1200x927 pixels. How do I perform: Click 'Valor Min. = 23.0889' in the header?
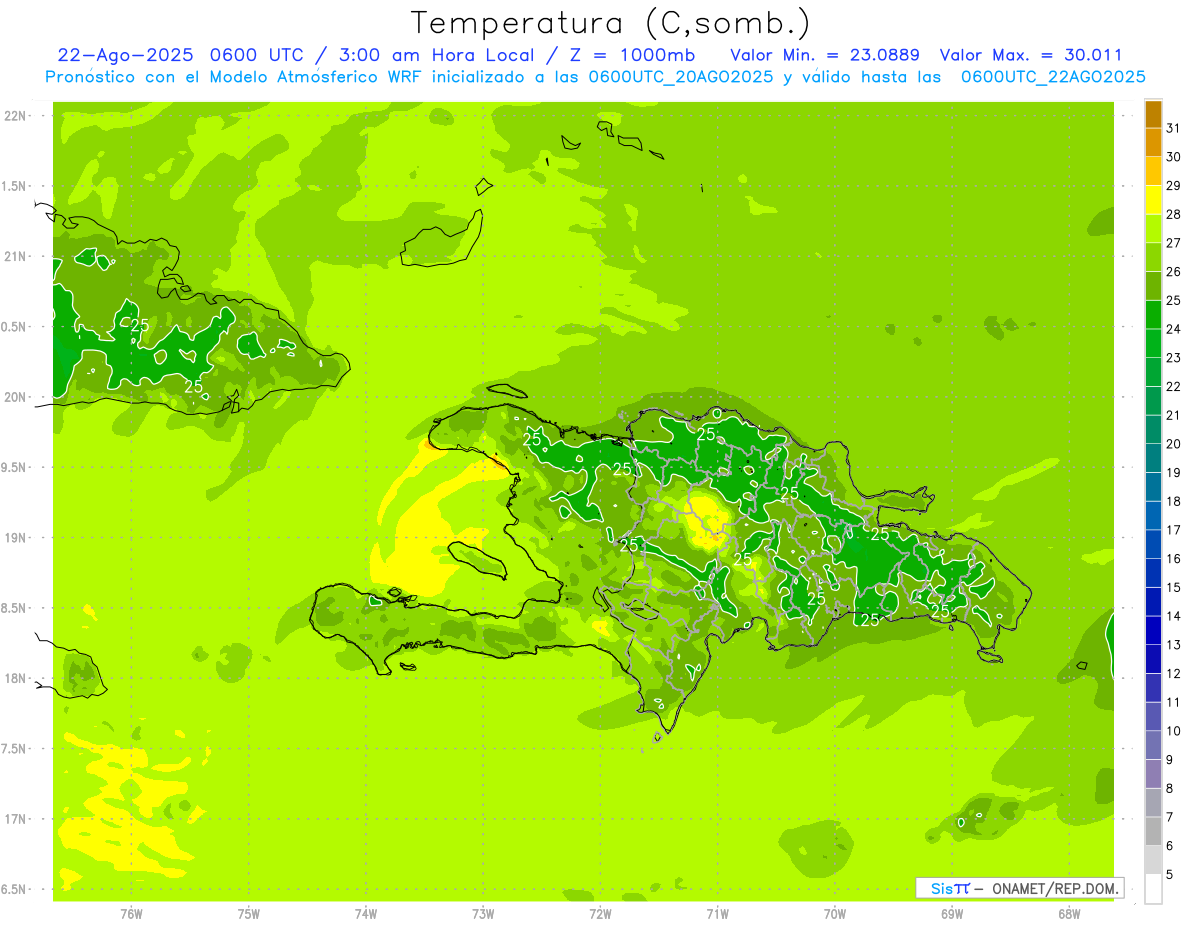tap(825, 55)
